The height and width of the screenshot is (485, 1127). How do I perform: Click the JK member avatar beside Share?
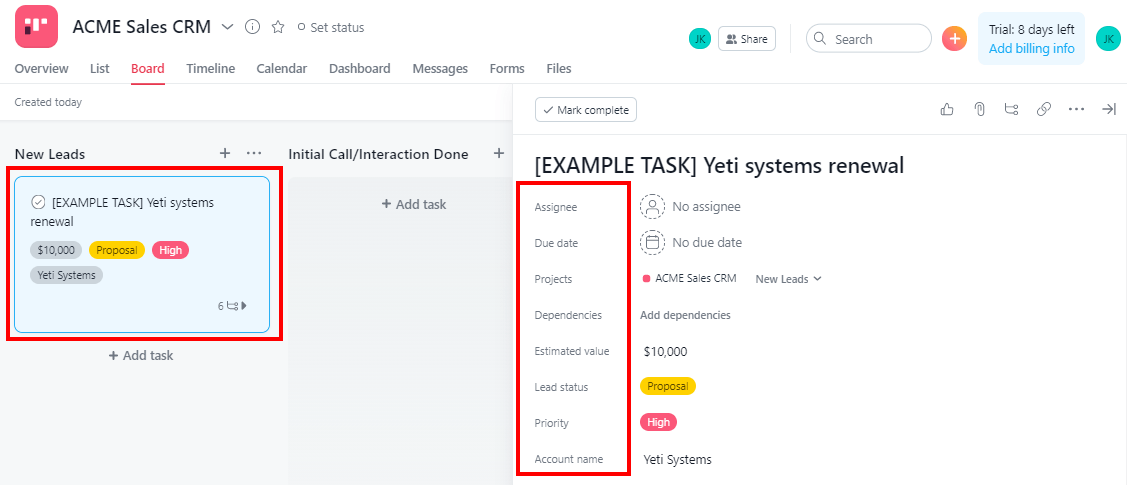tap(699, 39)
